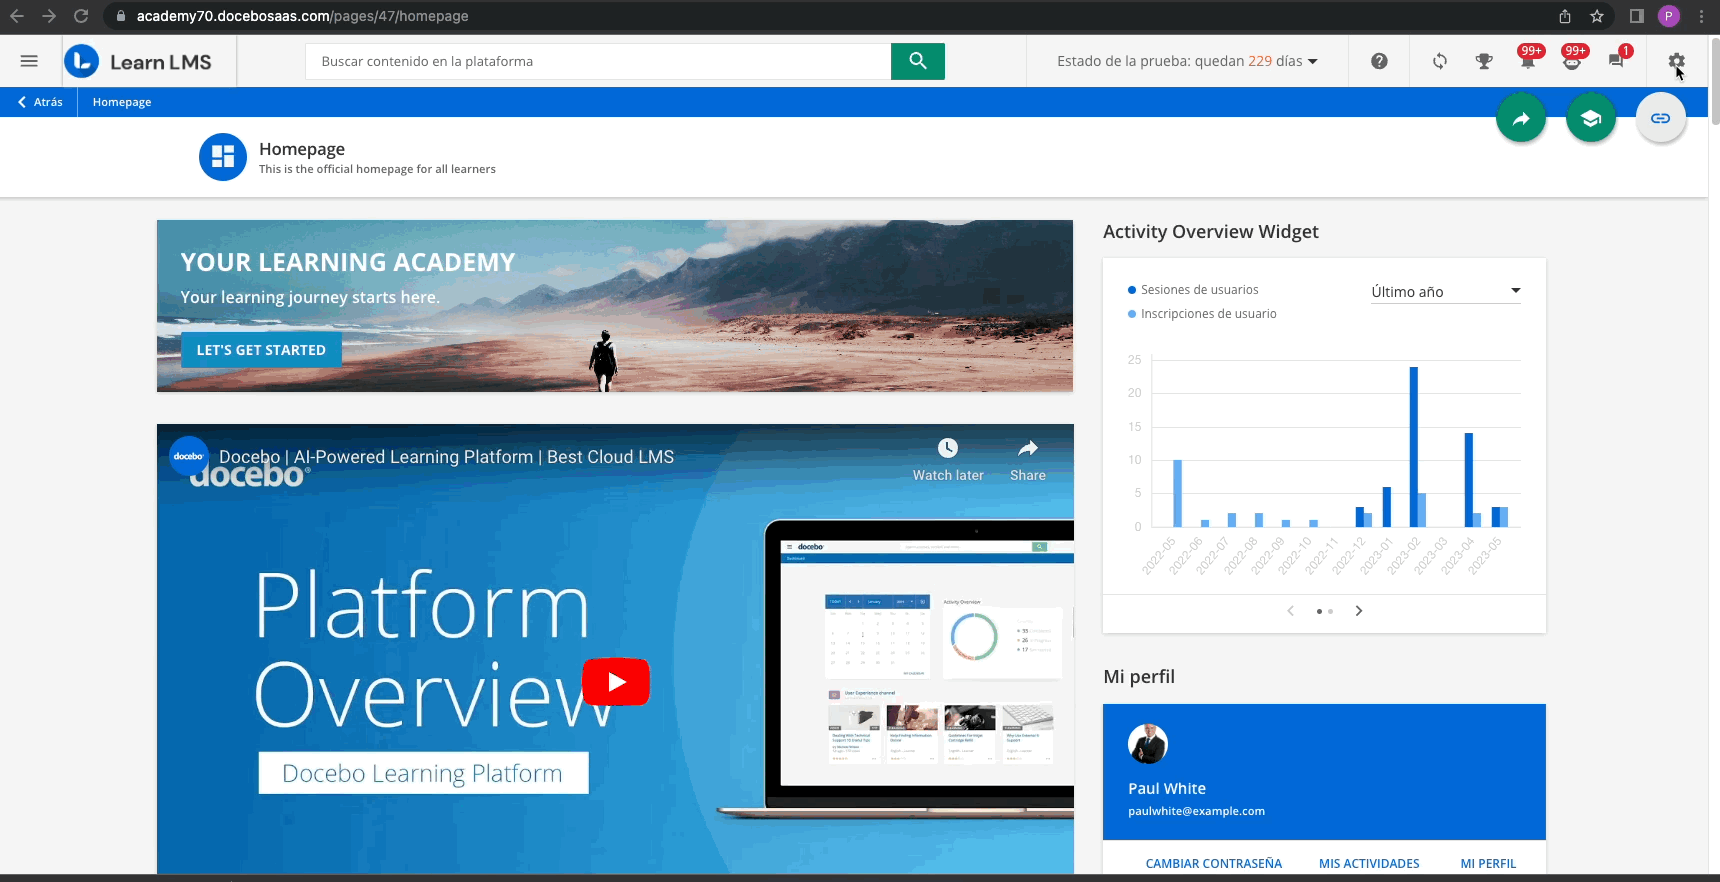Bookmark this page with the star icon
Screen dimensions: 1720x882
coord(1597,16)
